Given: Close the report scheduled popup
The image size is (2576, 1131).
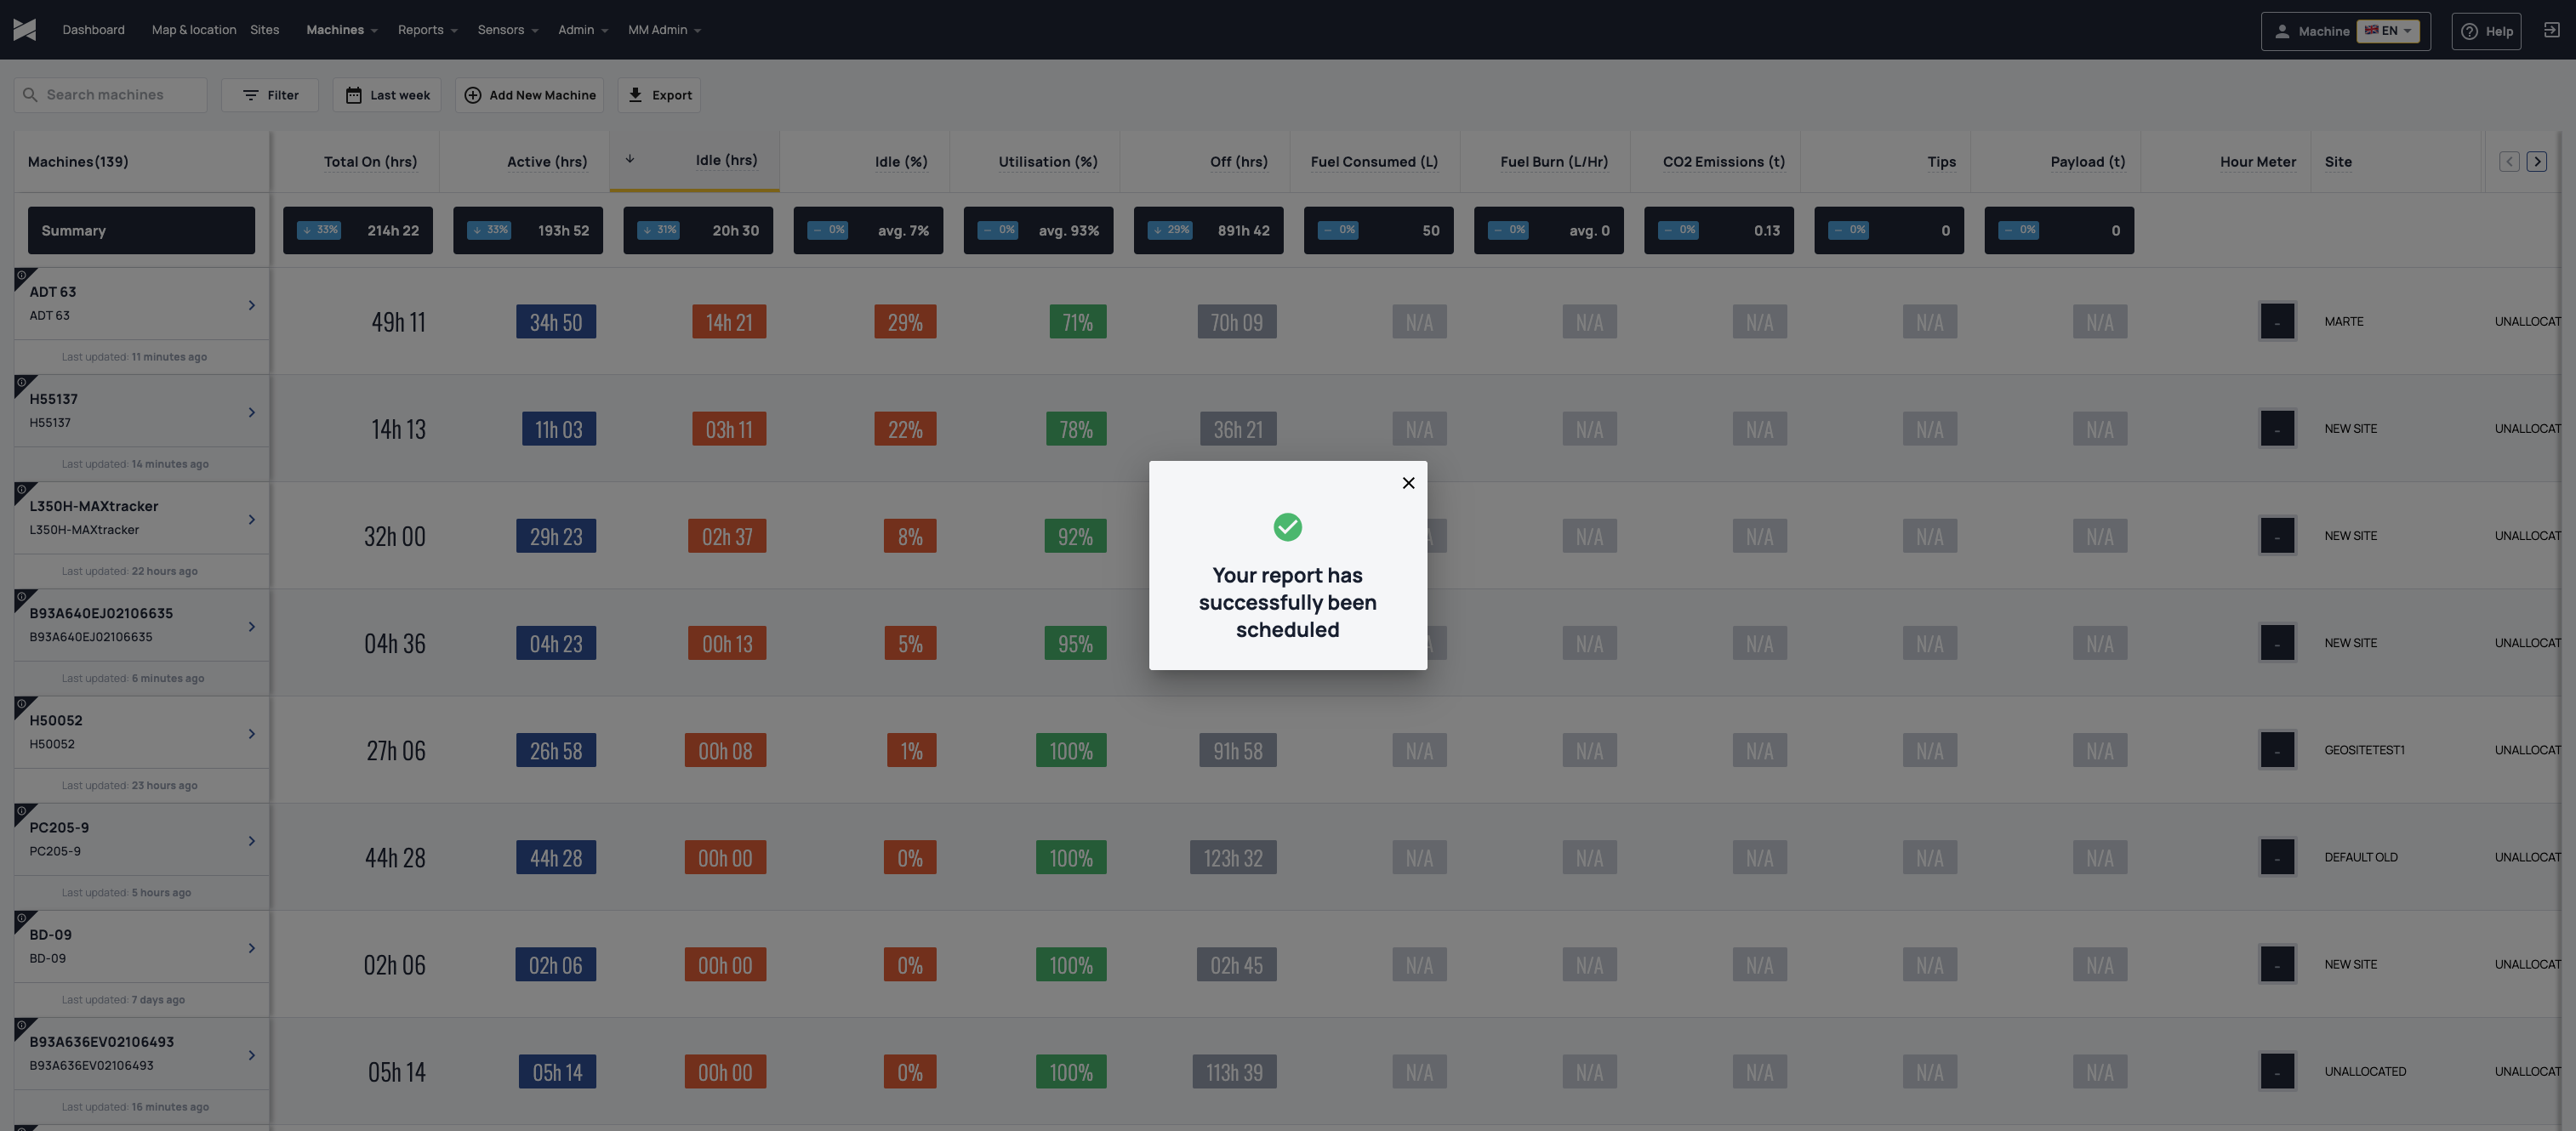Looking at the screenshot, I should click(1408, 483).
